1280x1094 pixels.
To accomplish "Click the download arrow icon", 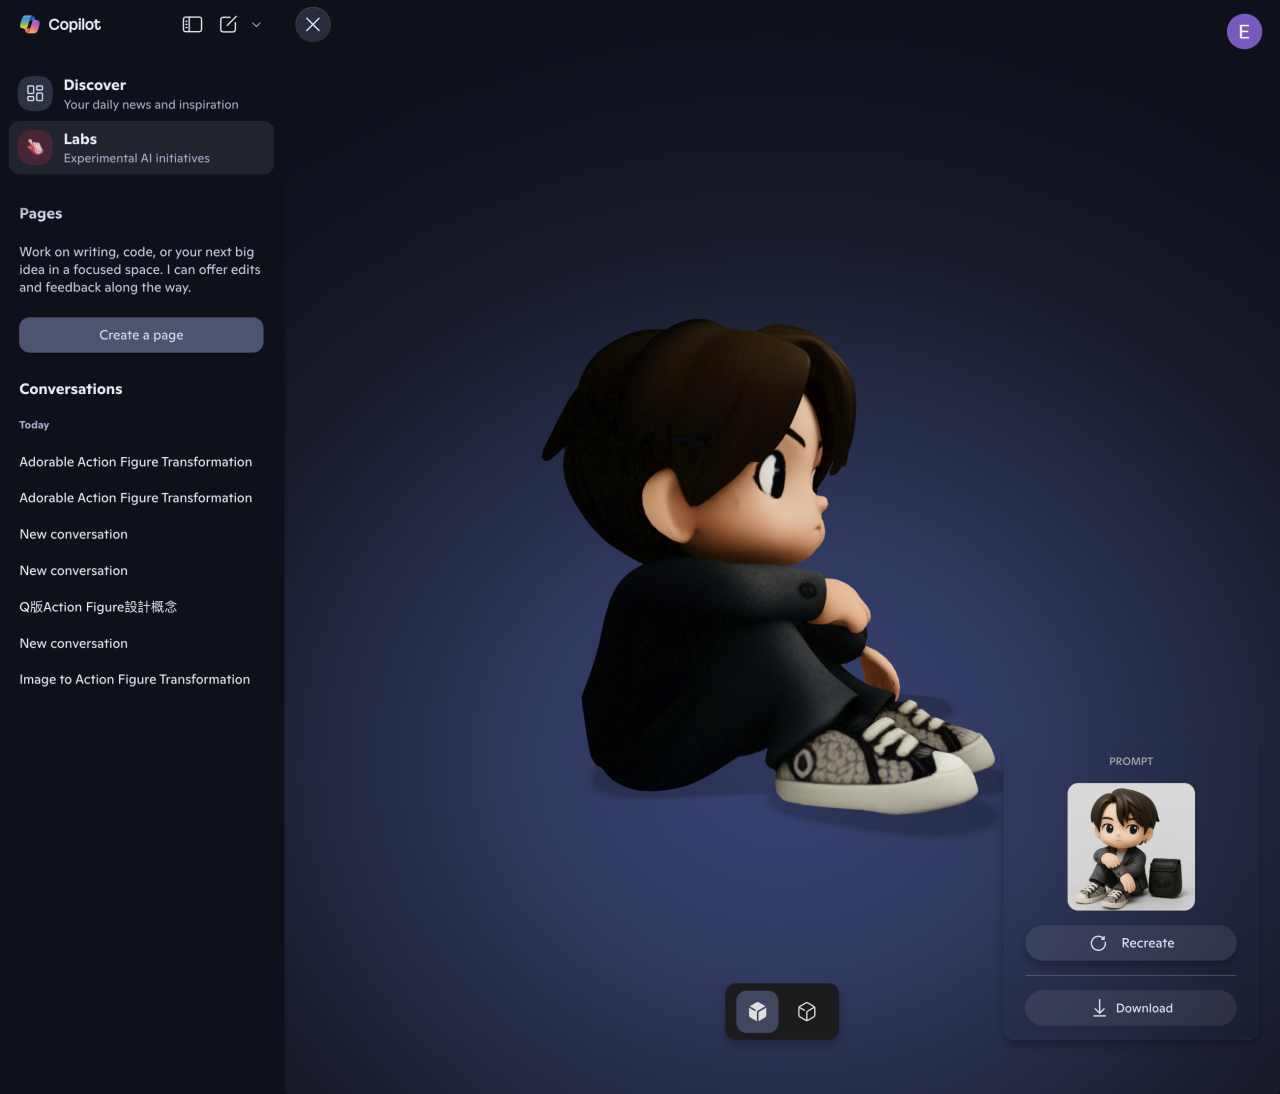I will [x=1099, y=1008].
